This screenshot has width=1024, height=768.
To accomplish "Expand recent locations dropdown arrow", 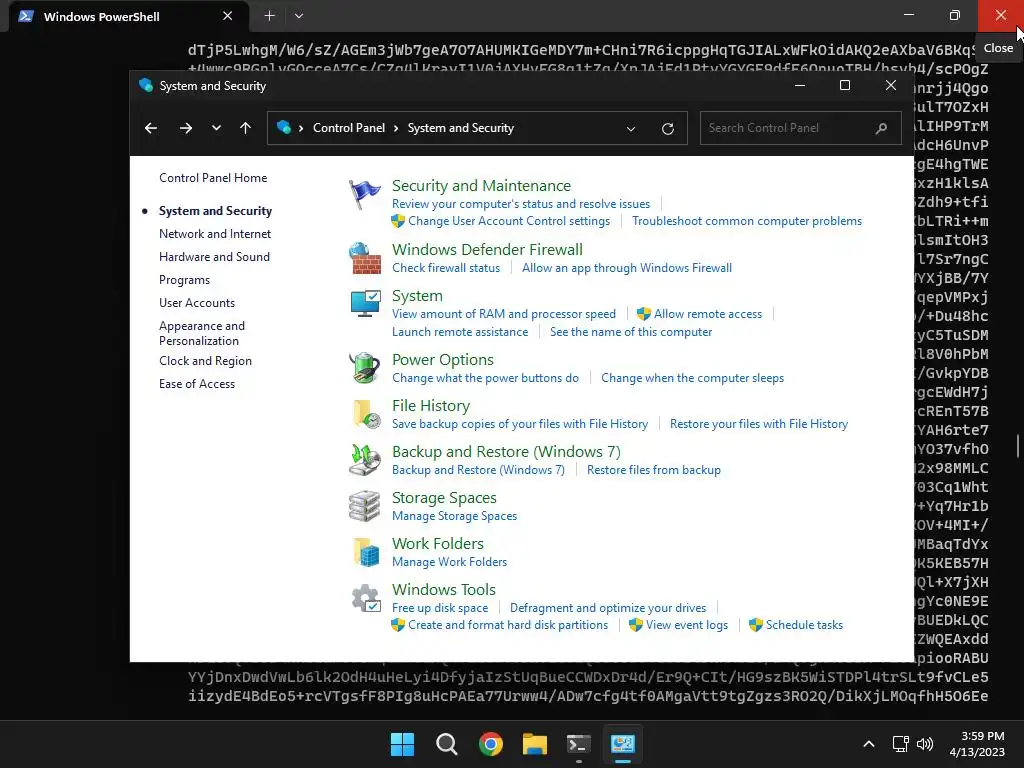I will [216, 128].
